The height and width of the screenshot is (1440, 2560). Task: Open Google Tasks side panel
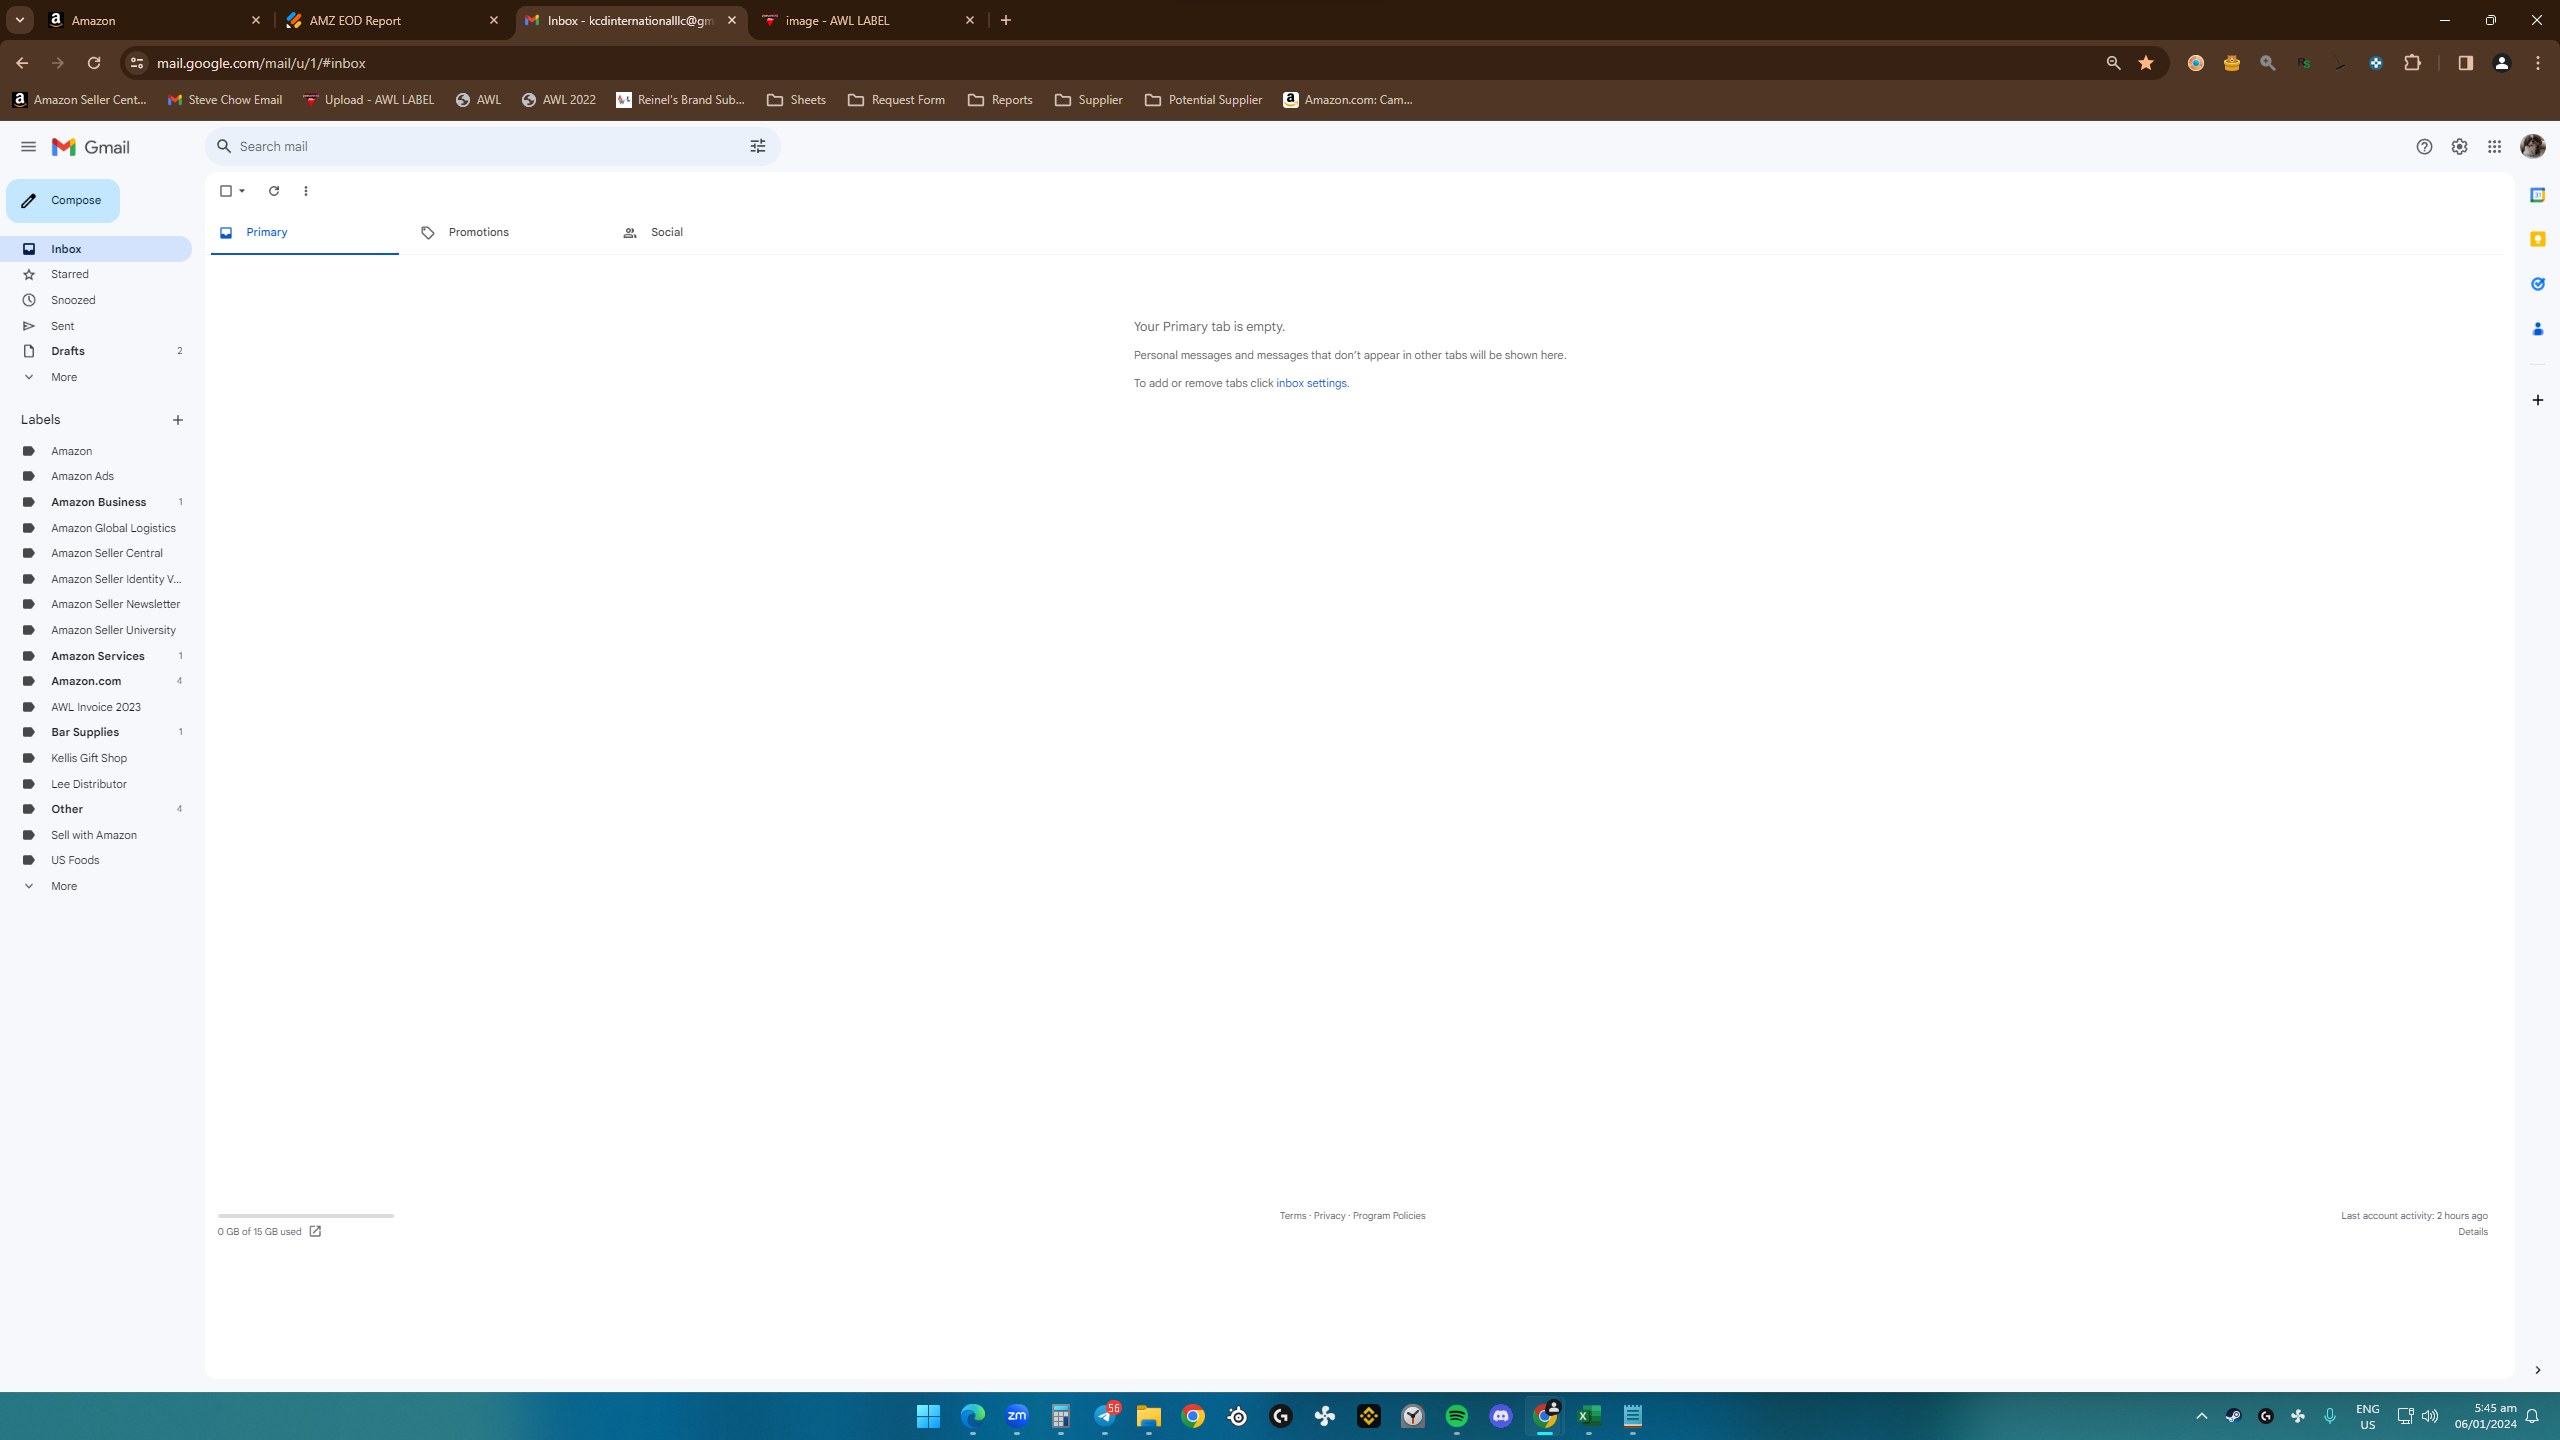(x=2537, y=284)
